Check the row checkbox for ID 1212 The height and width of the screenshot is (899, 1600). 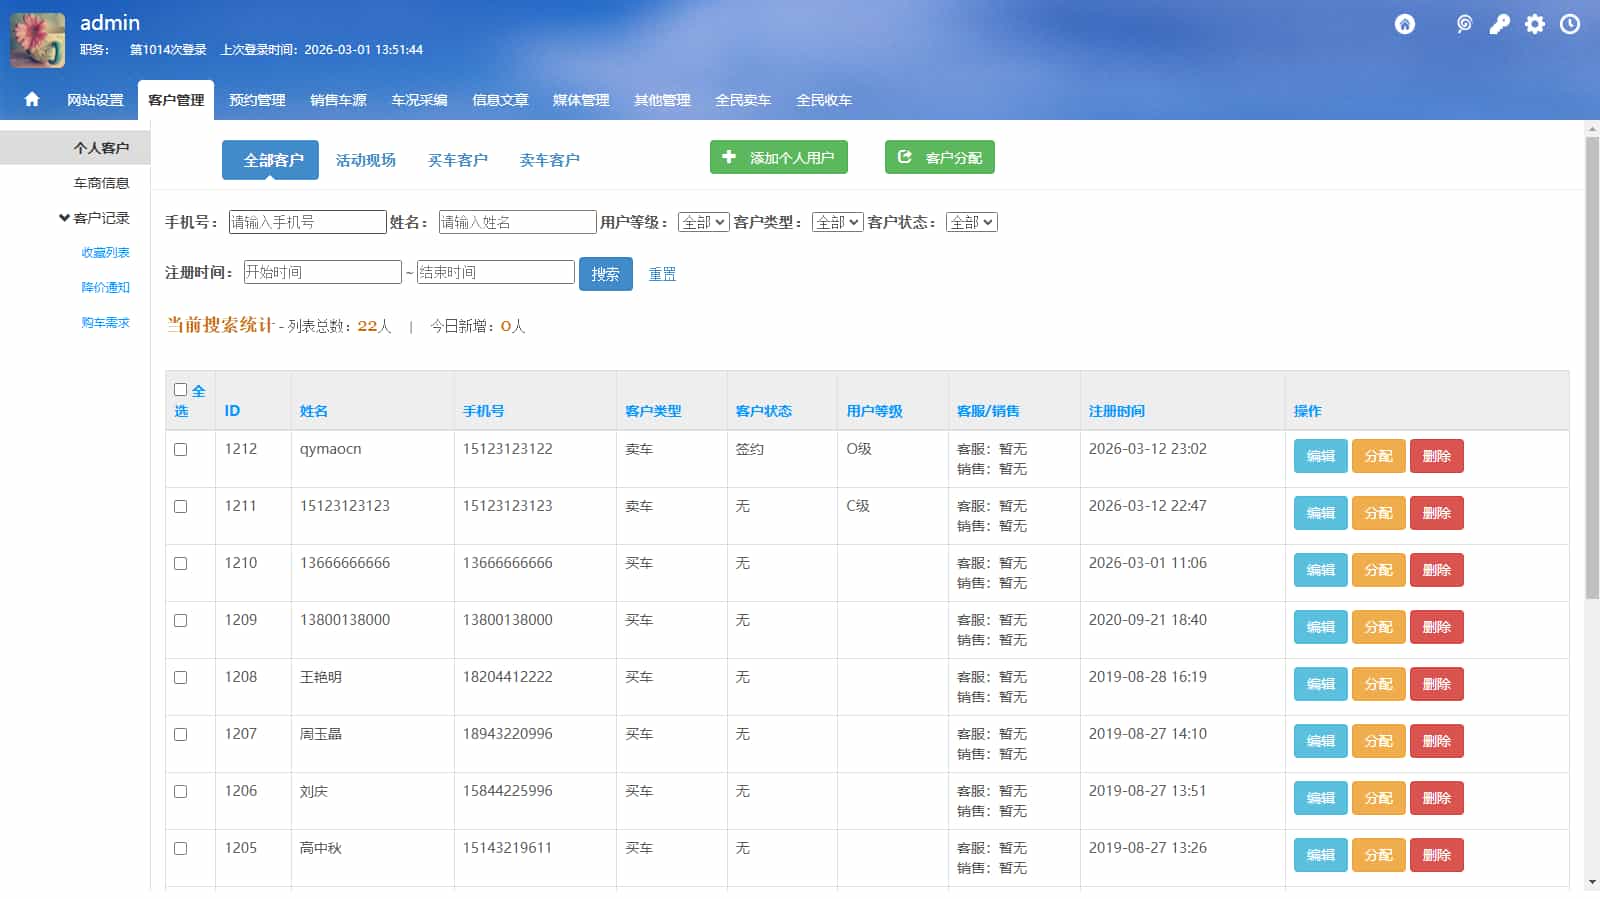(x=181, y=450)
